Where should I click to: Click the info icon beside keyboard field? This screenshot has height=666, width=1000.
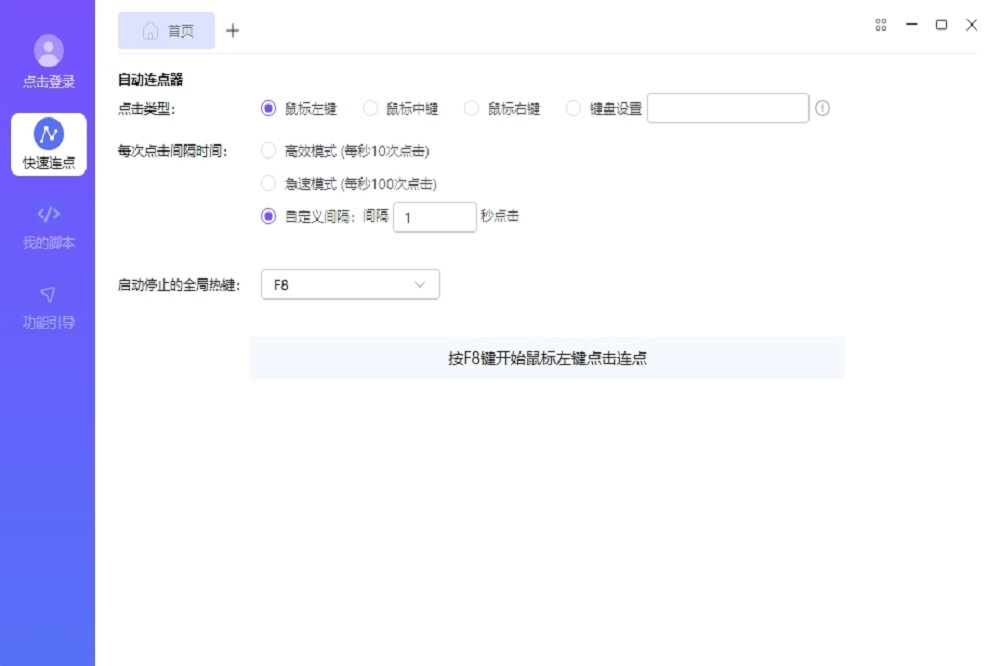click(x=822, y=108)
